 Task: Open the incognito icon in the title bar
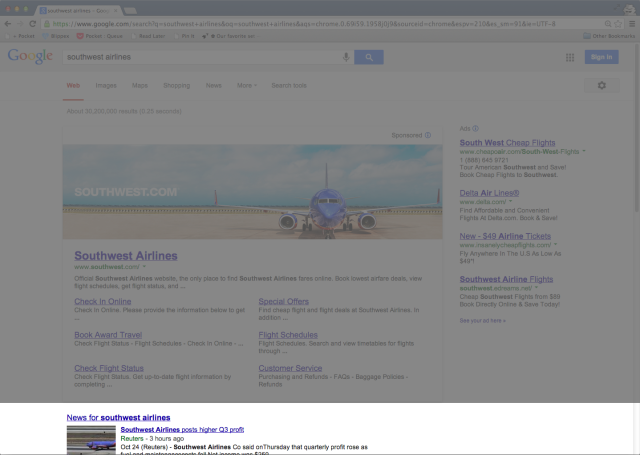[x=629, y=9]
